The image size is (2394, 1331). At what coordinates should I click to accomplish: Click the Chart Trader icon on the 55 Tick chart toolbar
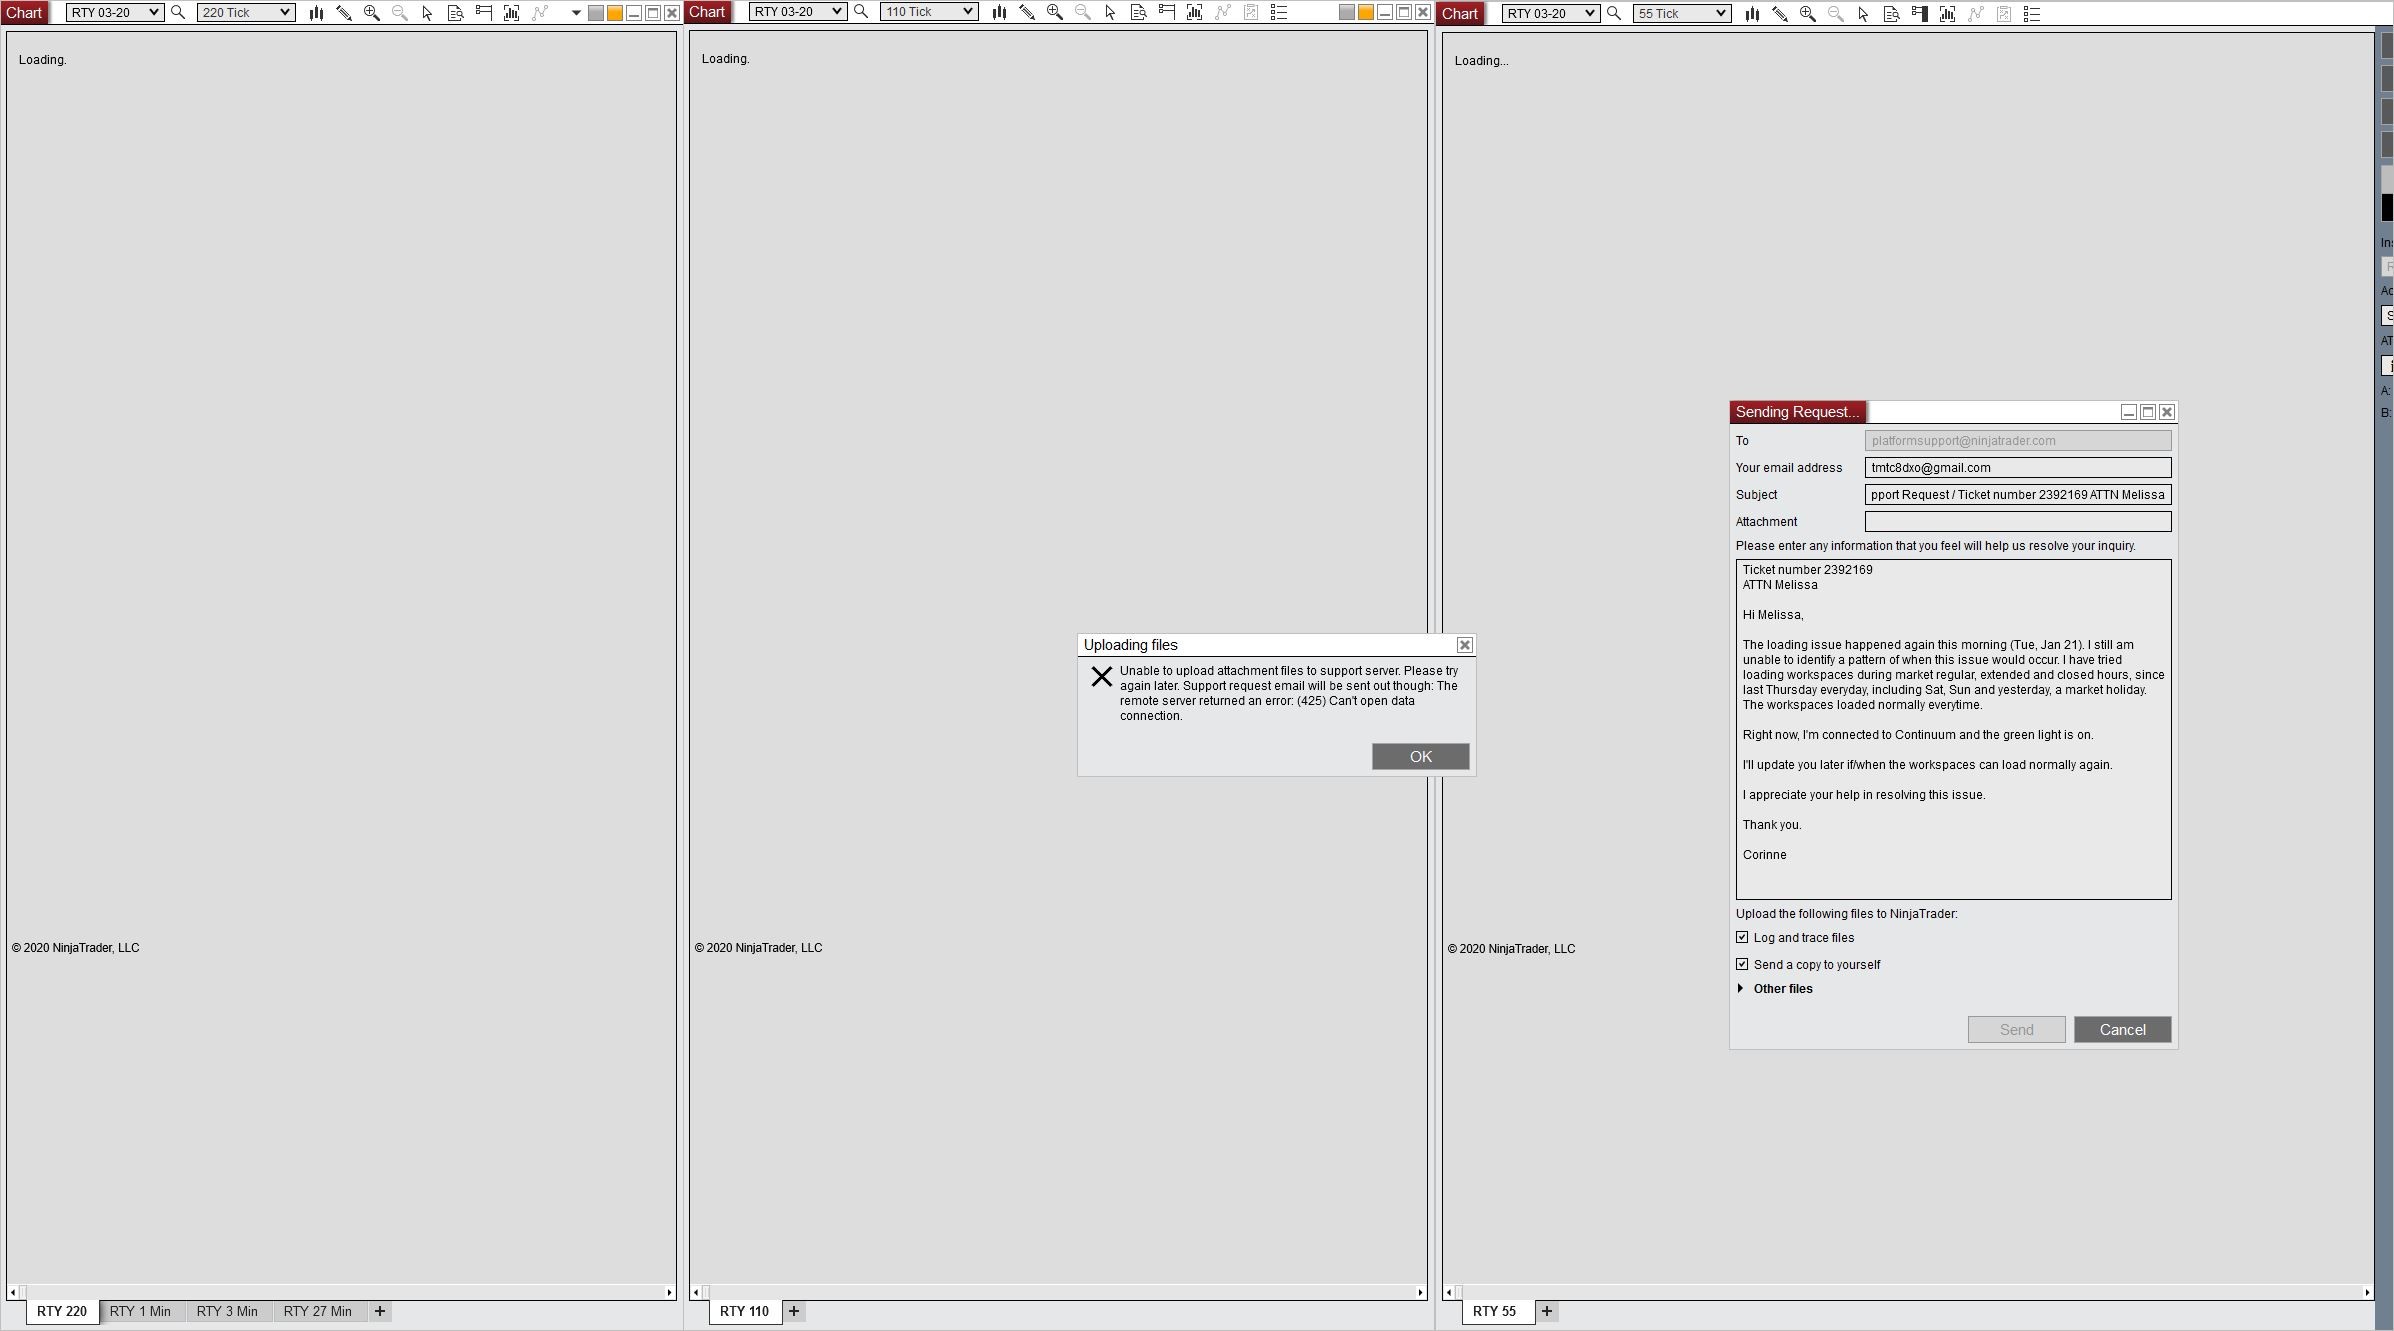(1919, 14)
